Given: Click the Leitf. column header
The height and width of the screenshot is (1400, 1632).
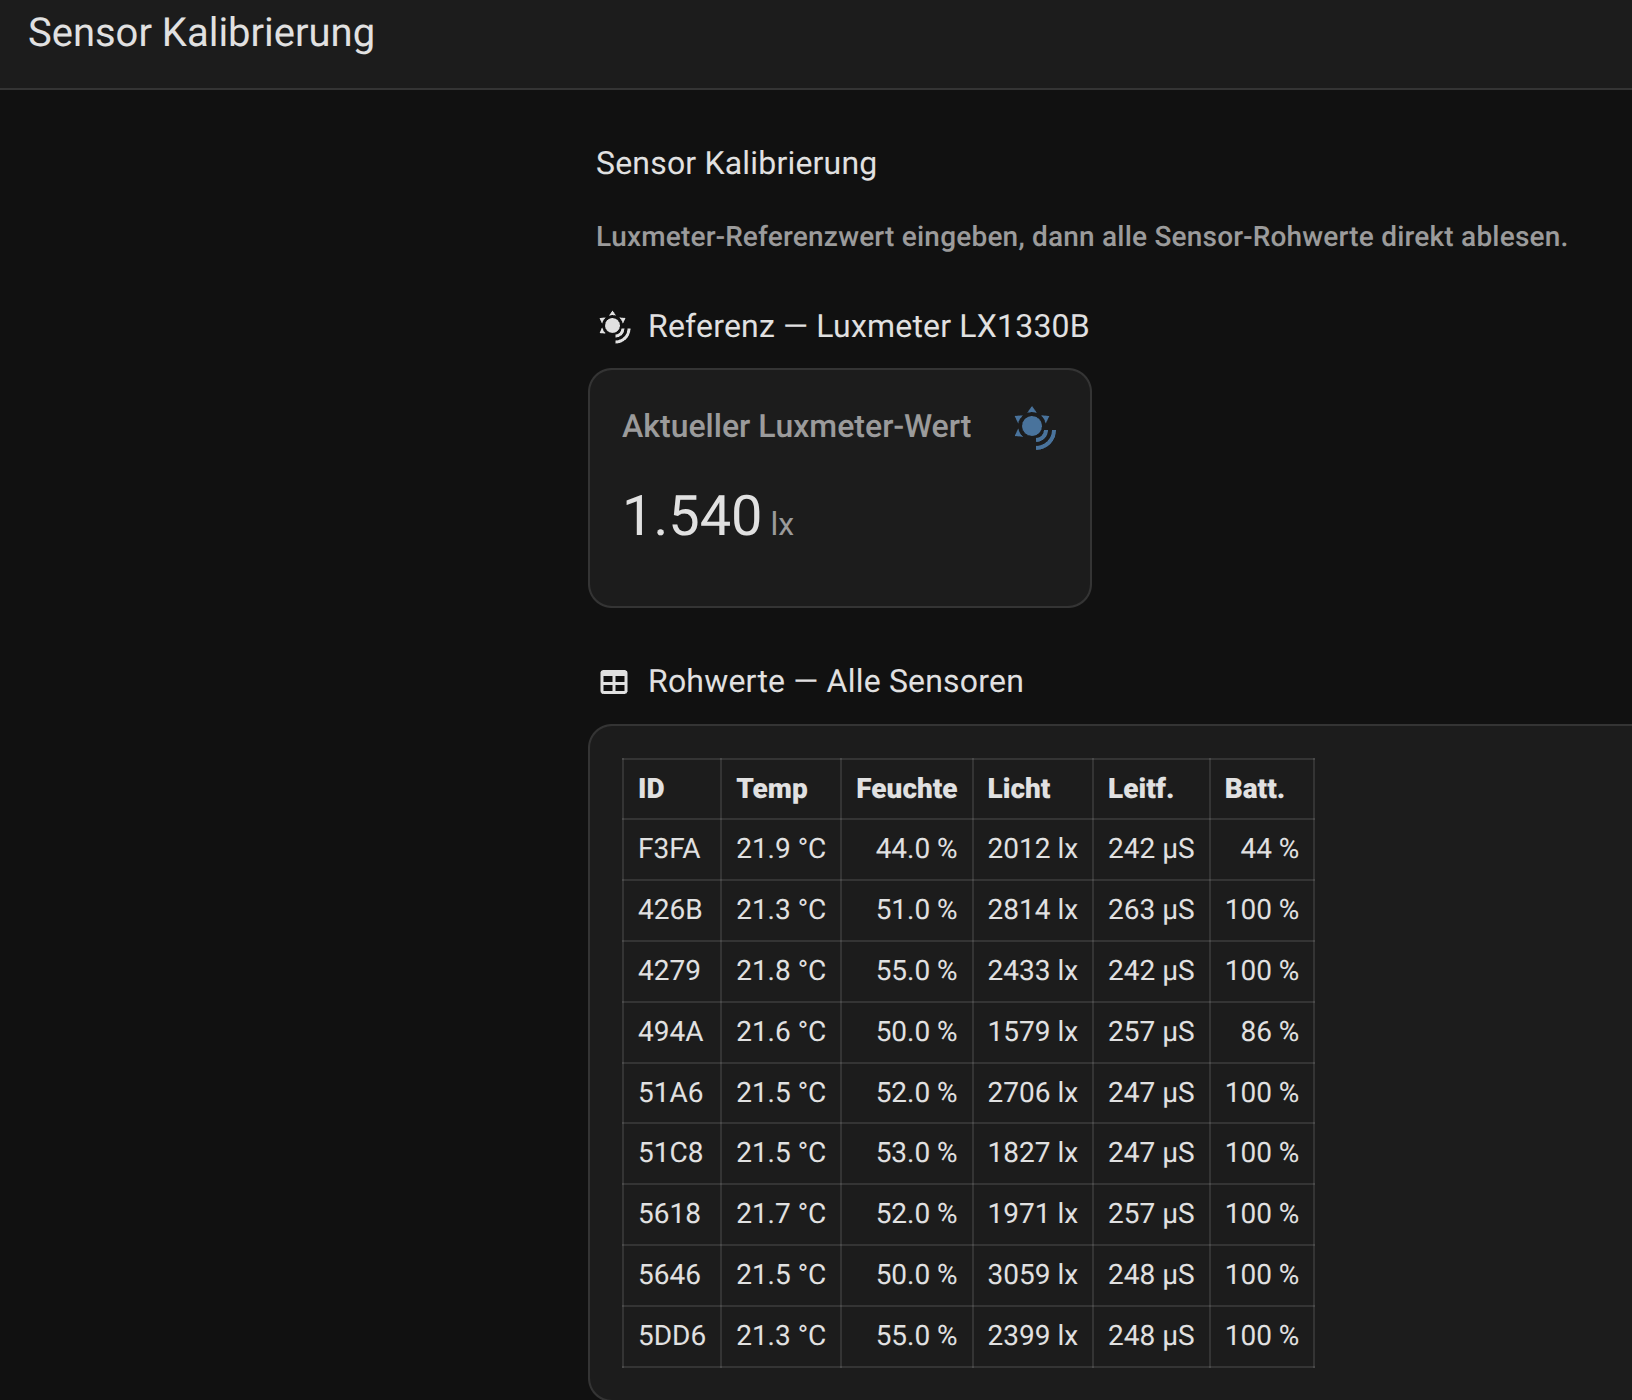Looking at the screenshot, I should [1140, 789].
